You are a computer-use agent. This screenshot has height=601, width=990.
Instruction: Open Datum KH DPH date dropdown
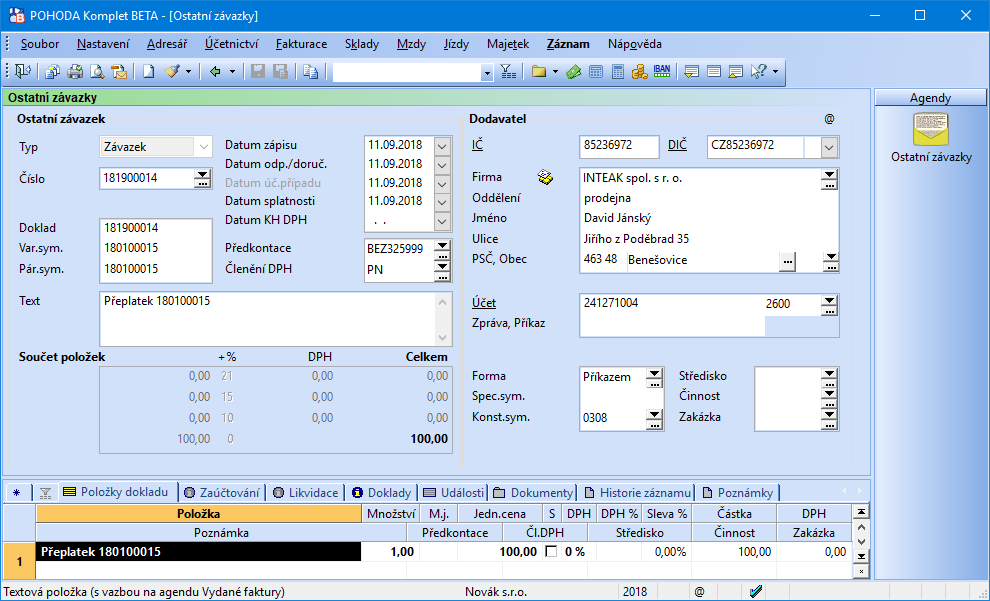(442, 221)
